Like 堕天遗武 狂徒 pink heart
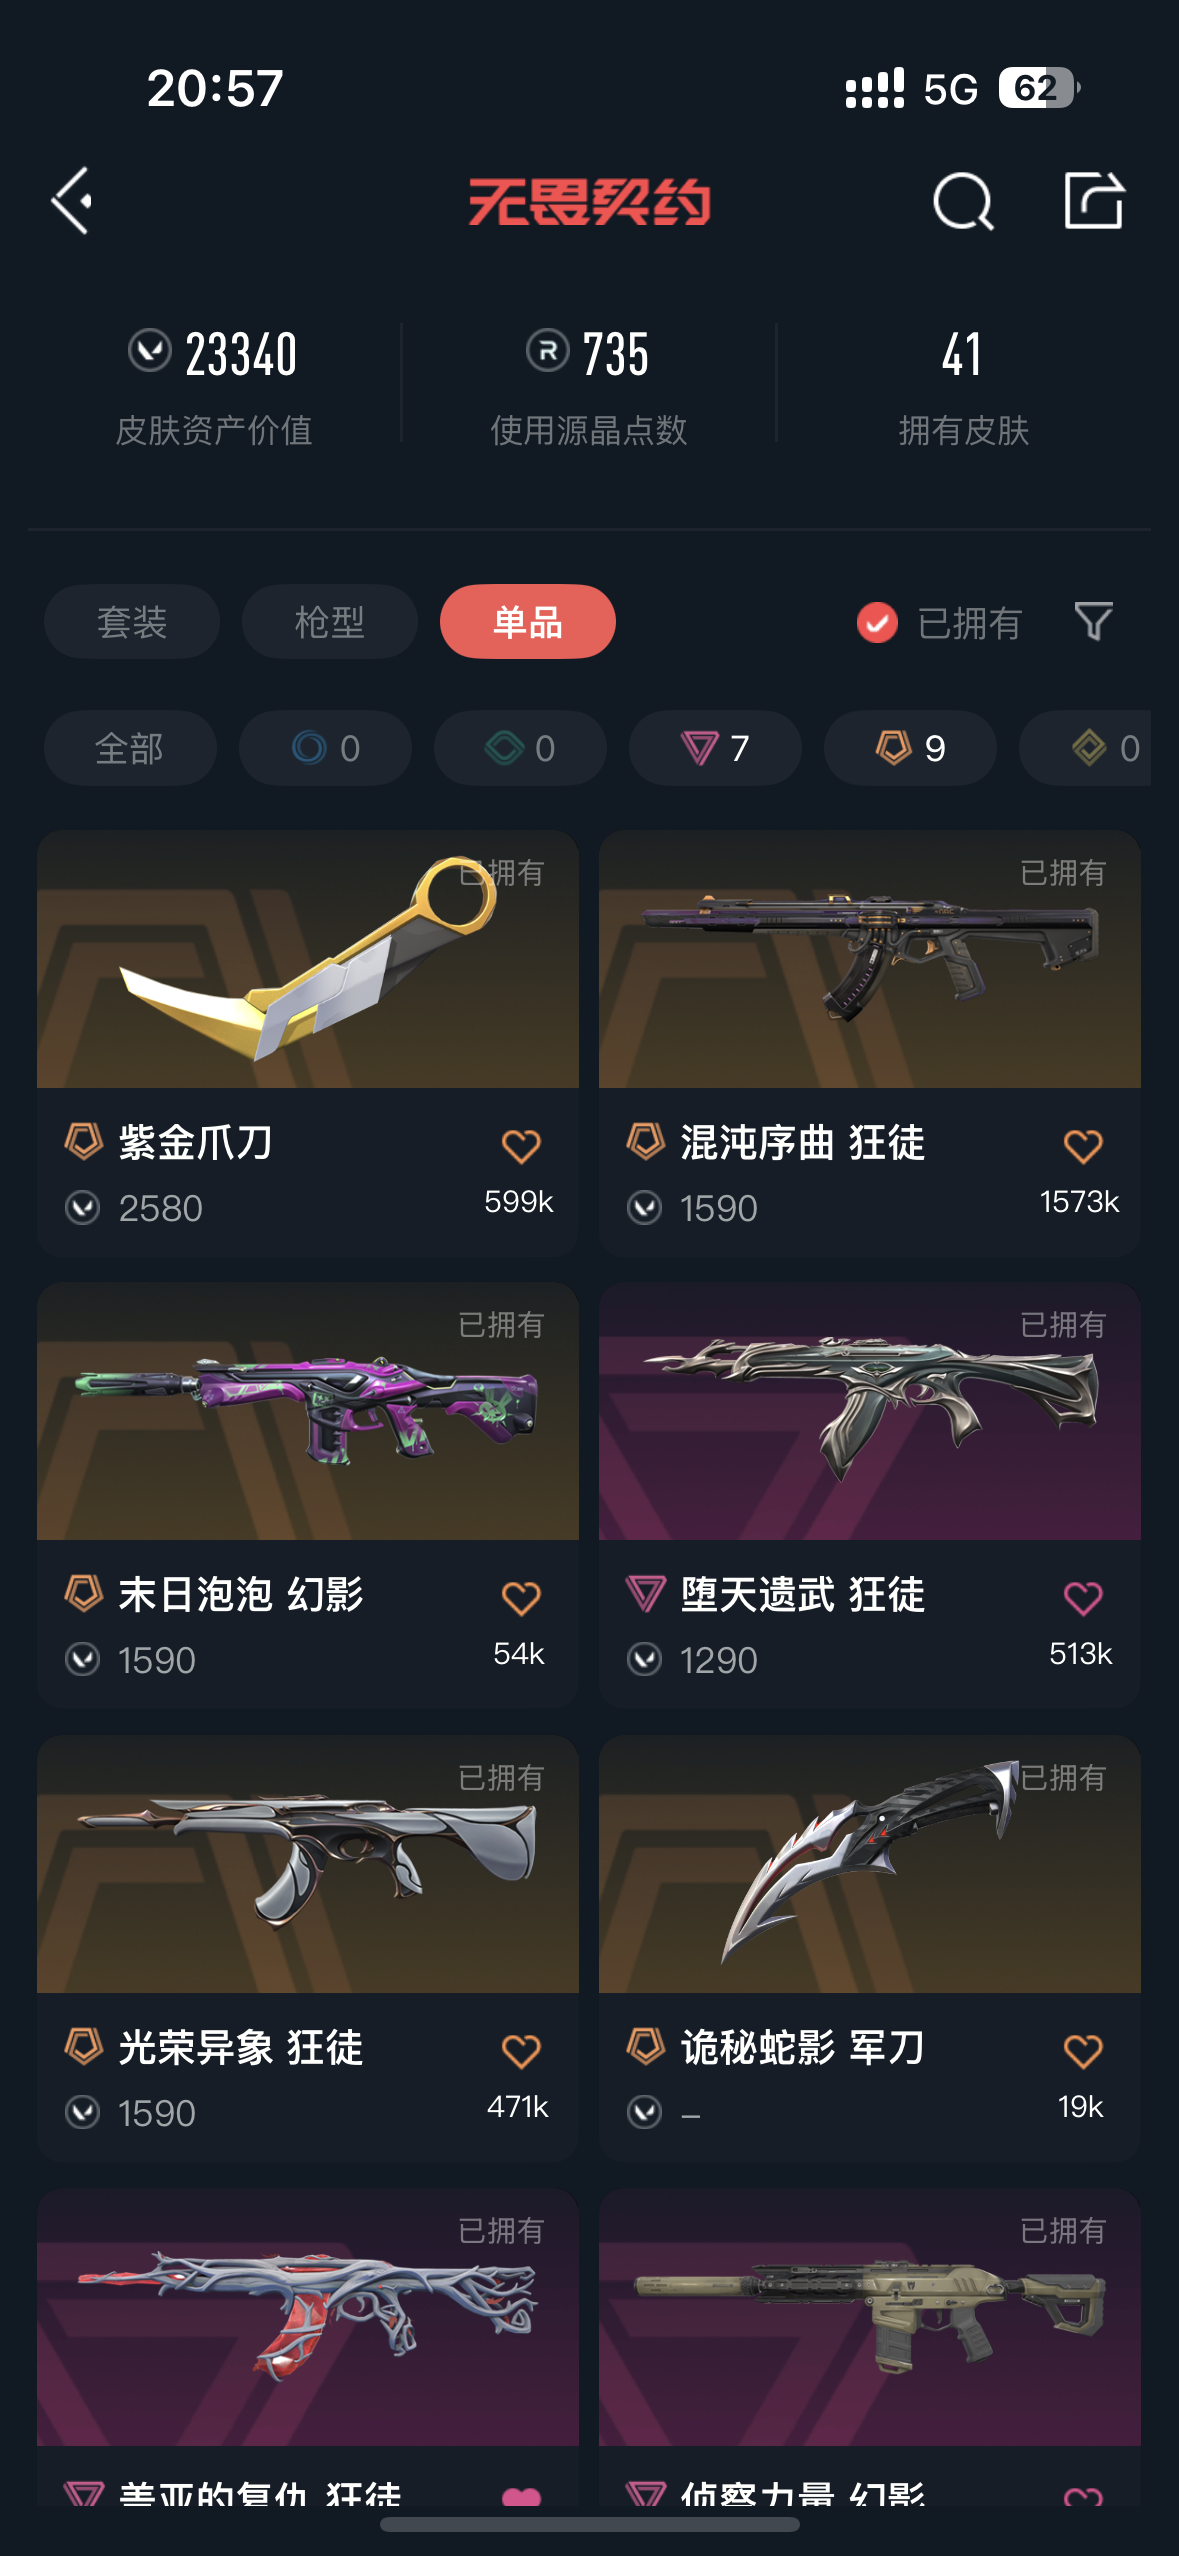This screenshot has width=1179, height=2556. coord(1083,1598)
